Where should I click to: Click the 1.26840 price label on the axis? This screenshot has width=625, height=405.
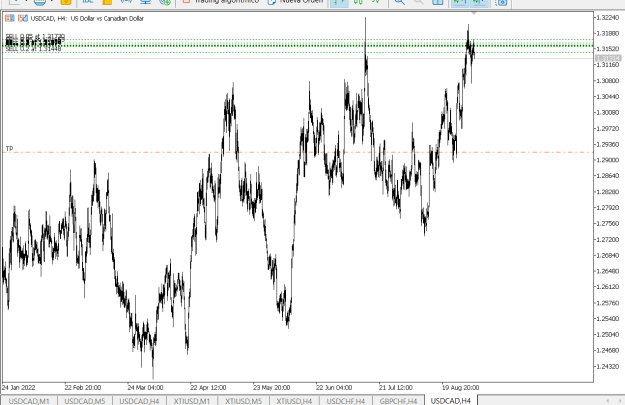(x=608, y=255)
